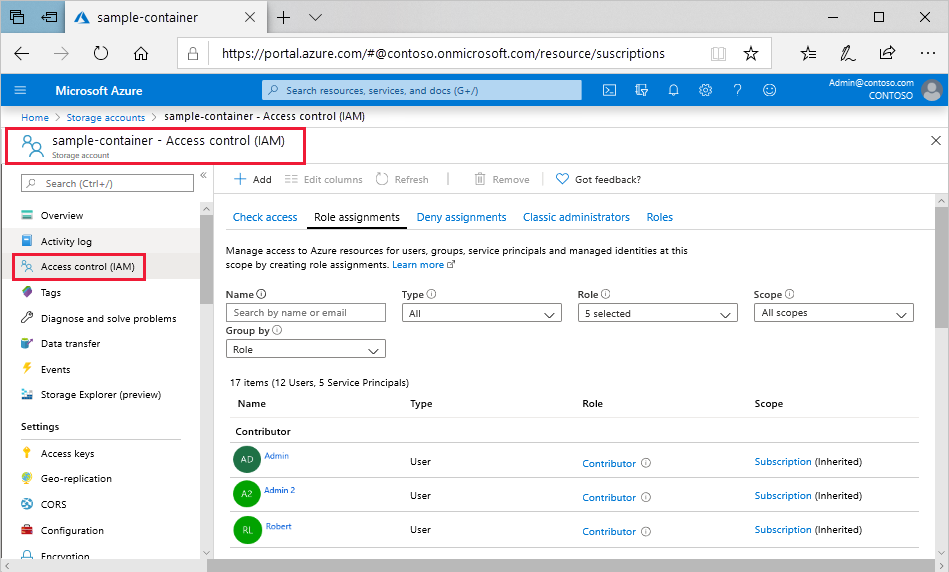Add page to favorites star icon

[x=750, y=53]
